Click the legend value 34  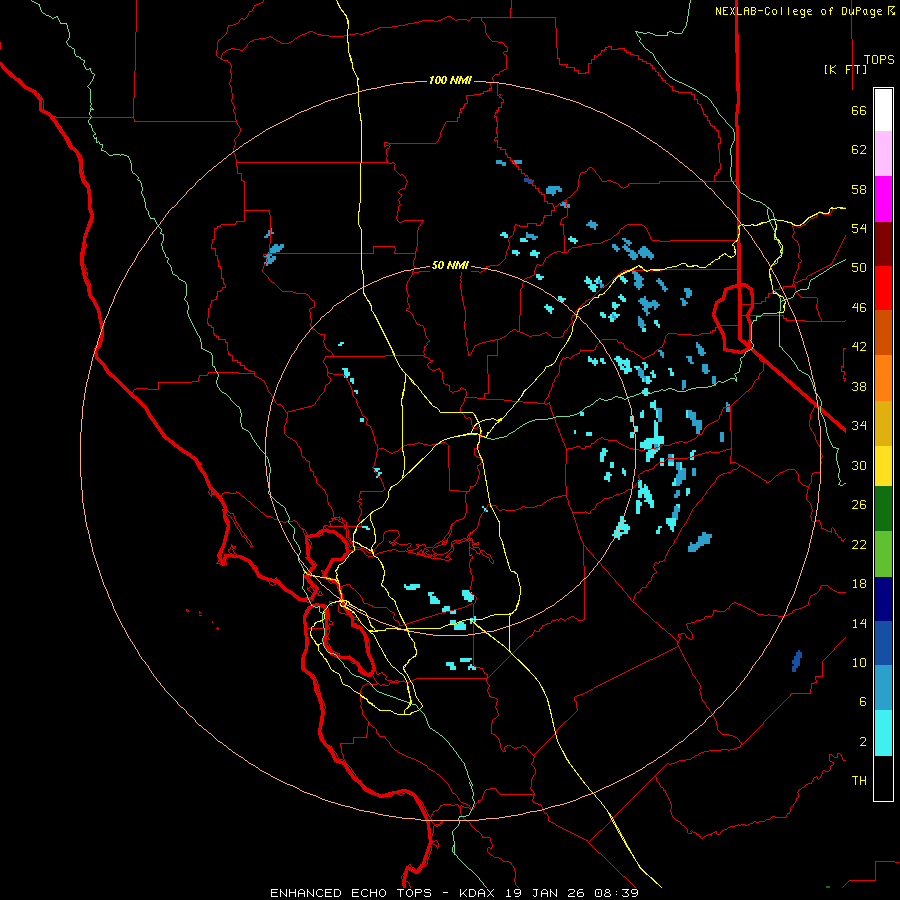coord(859,425)
